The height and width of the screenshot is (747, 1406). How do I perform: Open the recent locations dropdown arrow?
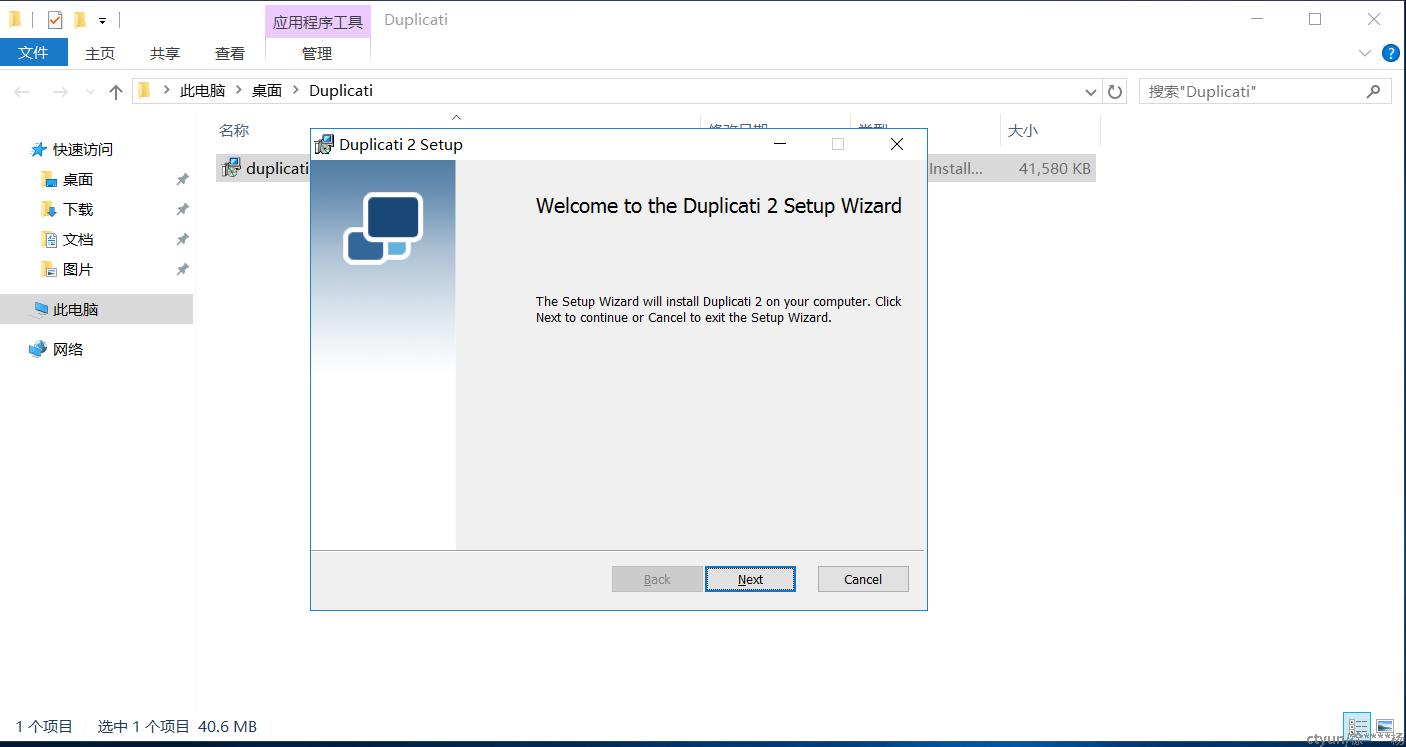tap(90, 91)
